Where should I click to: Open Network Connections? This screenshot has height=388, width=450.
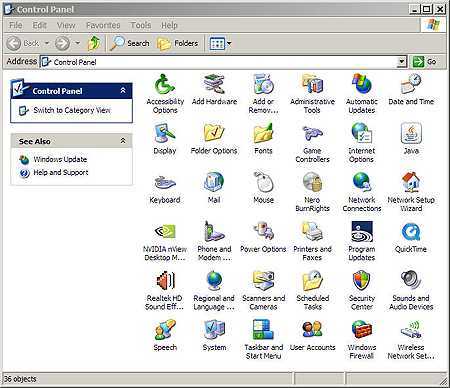(362, 192)
